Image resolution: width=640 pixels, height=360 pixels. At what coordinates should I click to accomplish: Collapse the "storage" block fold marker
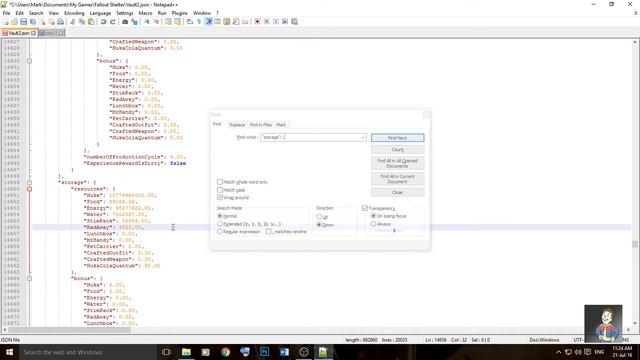click(29, 182)
